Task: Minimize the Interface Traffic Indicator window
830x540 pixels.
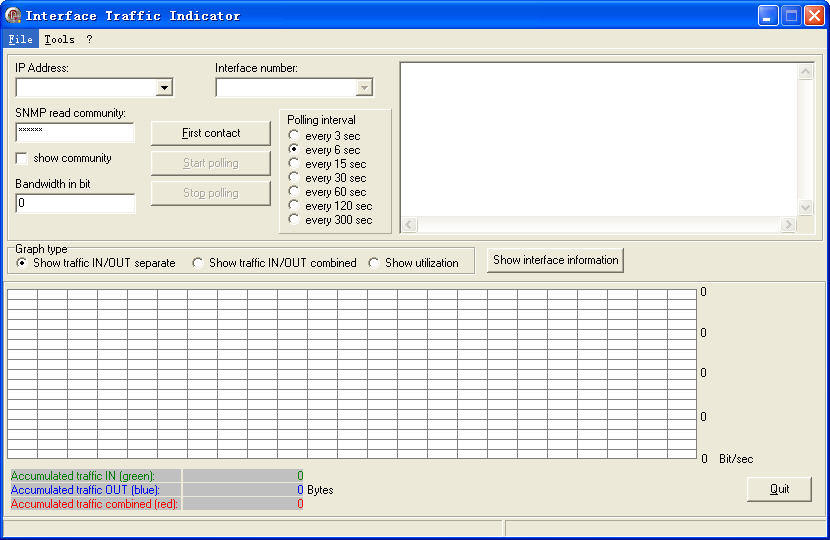Action: (x=768, y=15)
